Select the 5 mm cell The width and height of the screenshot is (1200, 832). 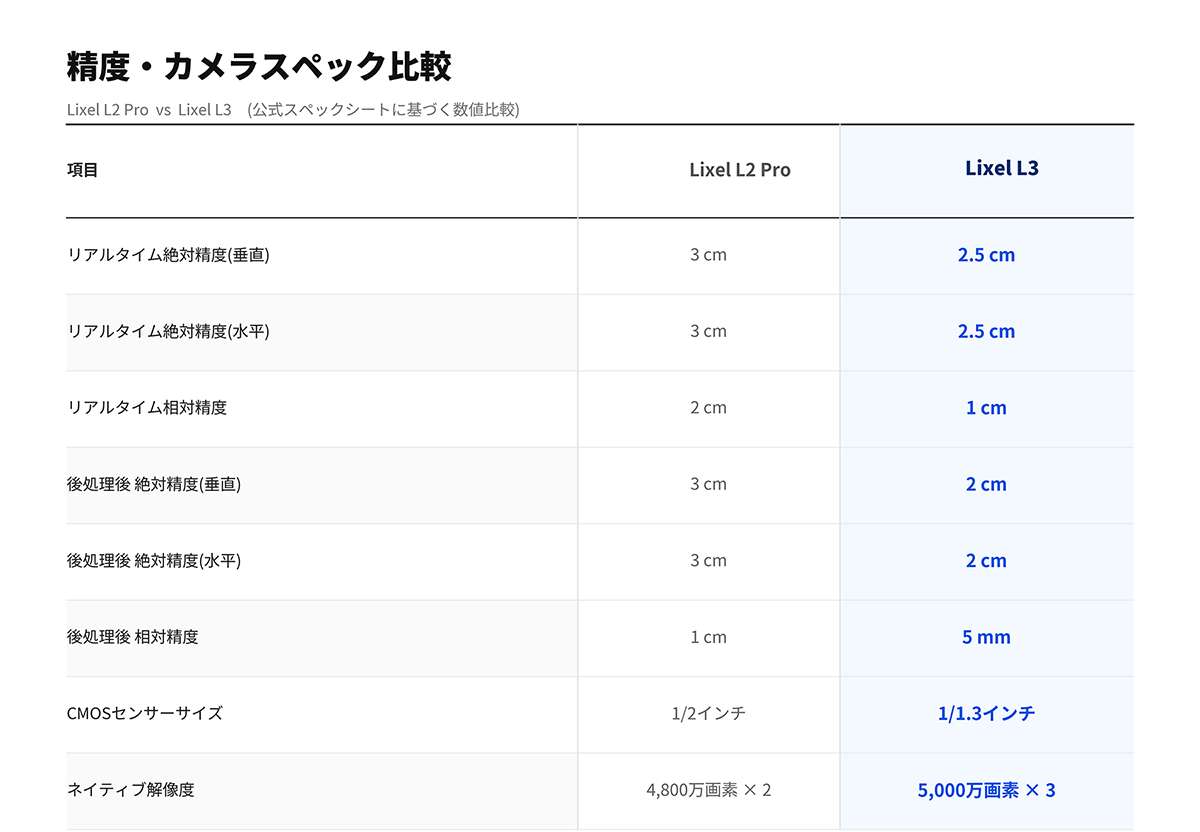click(x=986, y=637)
